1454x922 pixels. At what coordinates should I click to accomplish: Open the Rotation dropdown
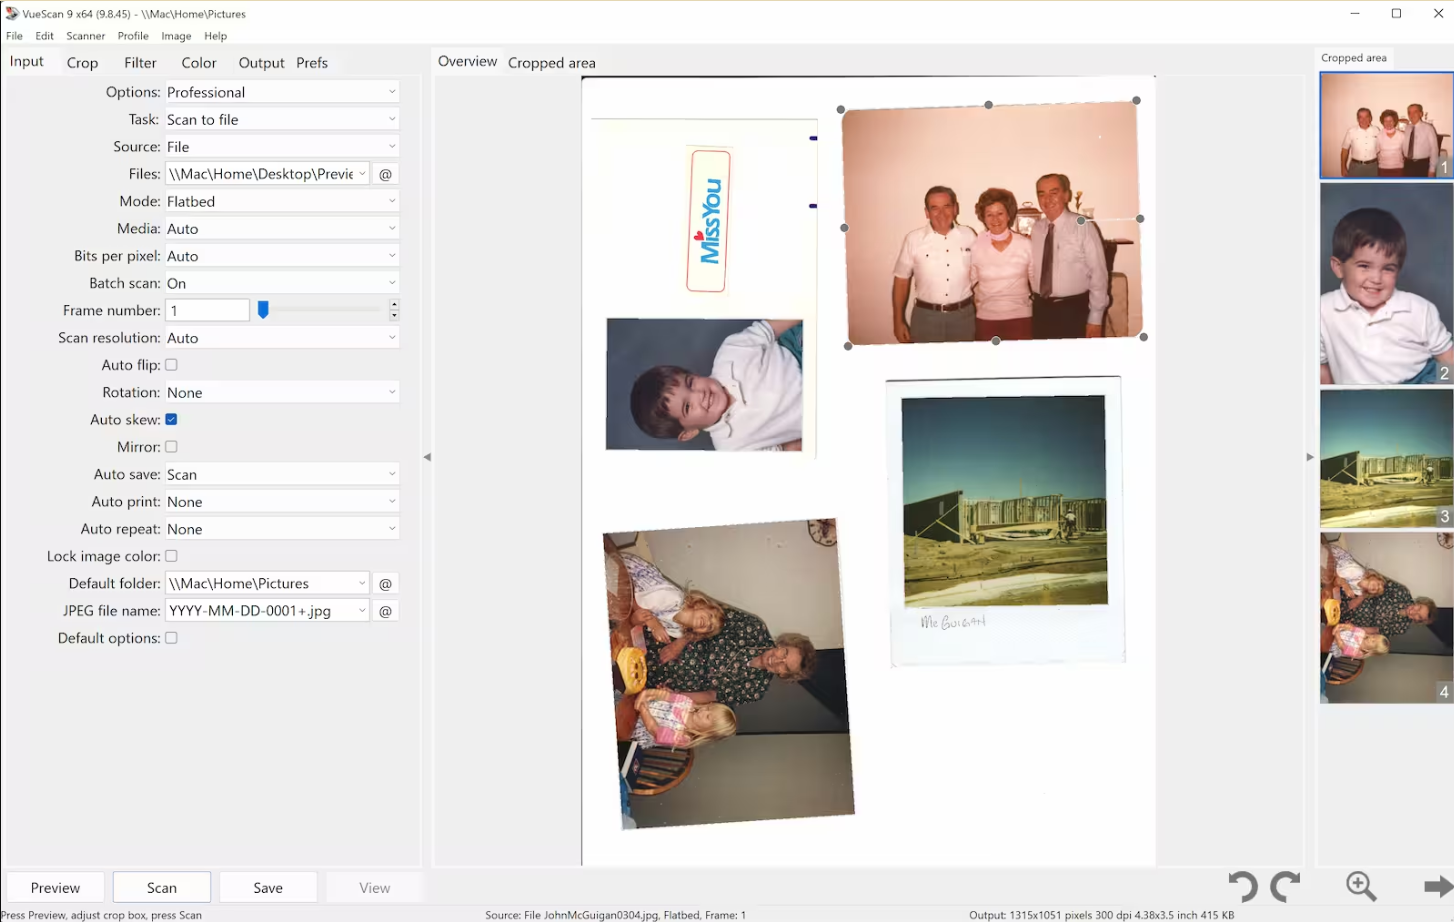[x=282, y=393]
